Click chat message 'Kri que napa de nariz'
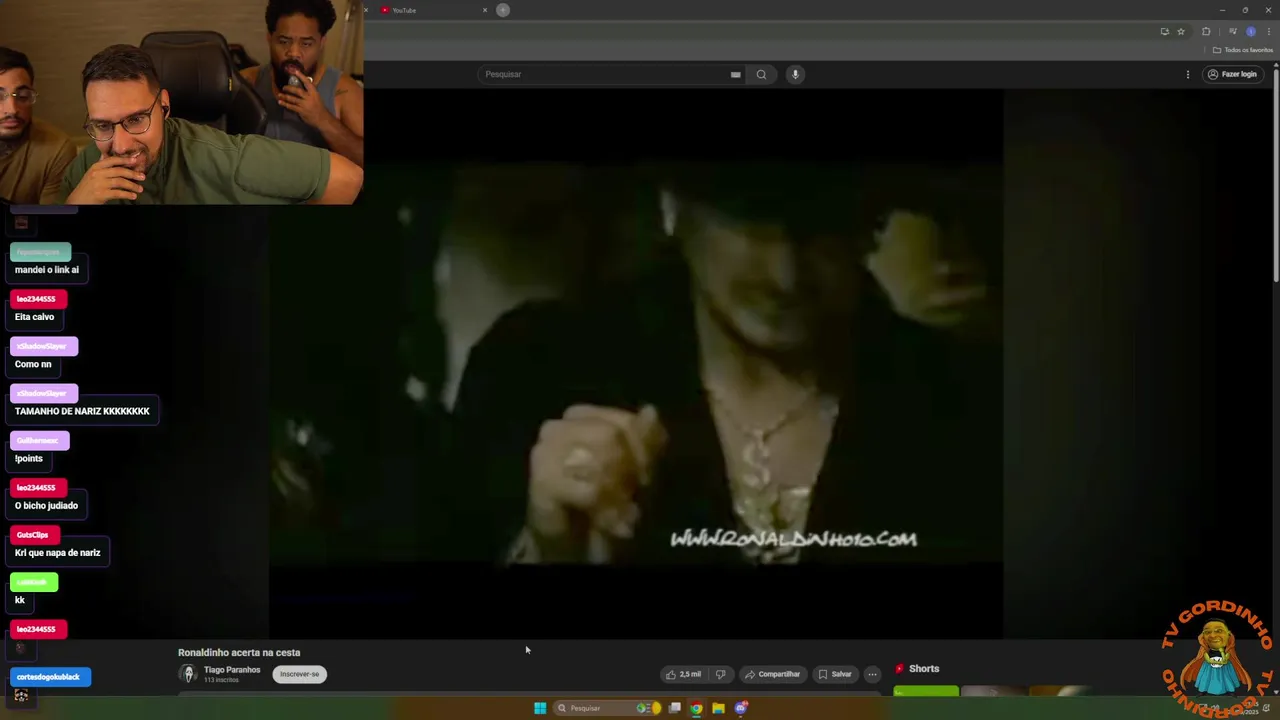Screen dimensions: 1280x720 pyautogui.click(x=58, y=553)
